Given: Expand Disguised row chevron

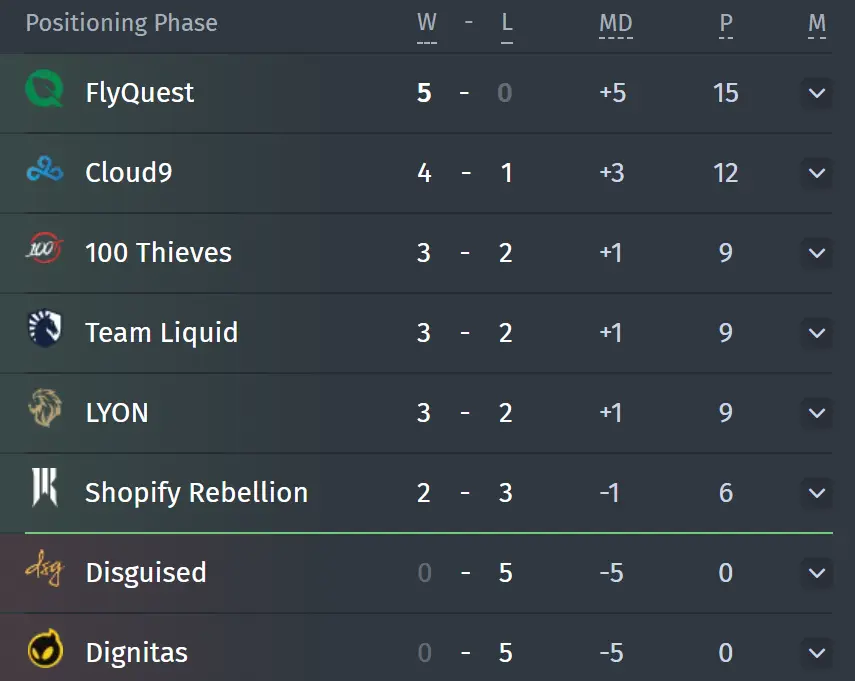Looking at the screenshot, I should pyautogui.click(x=816, y=573).
